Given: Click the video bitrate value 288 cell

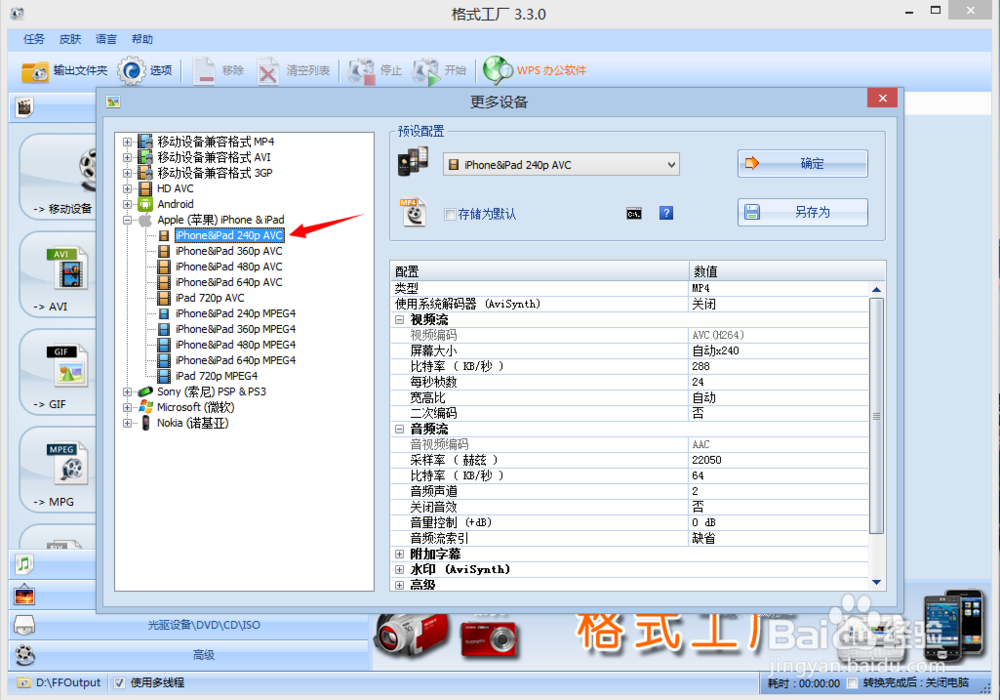Looking at the screenshot, I should click(779, 367).
